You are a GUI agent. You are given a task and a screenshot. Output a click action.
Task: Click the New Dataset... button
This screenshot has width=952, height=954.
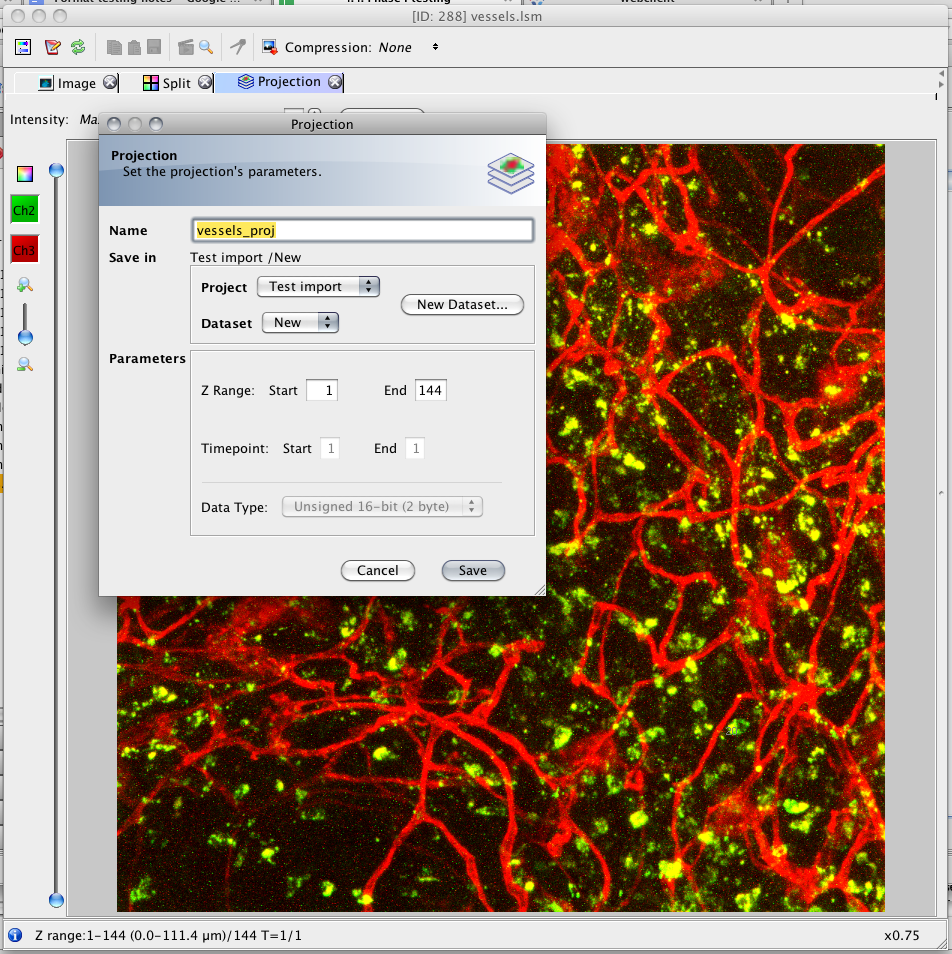(462, 304)
